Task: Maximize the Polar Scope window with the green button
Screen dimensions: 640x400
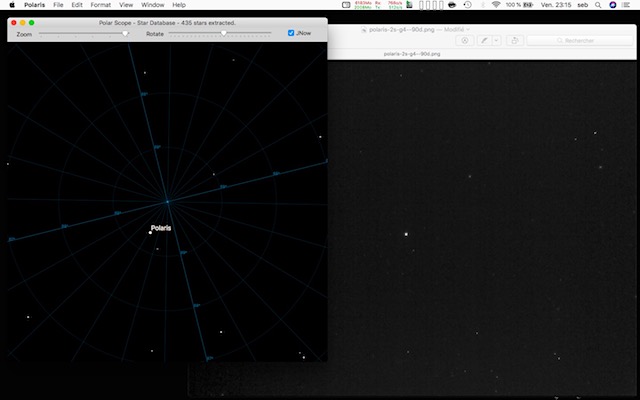Action: tap(31, 23)
